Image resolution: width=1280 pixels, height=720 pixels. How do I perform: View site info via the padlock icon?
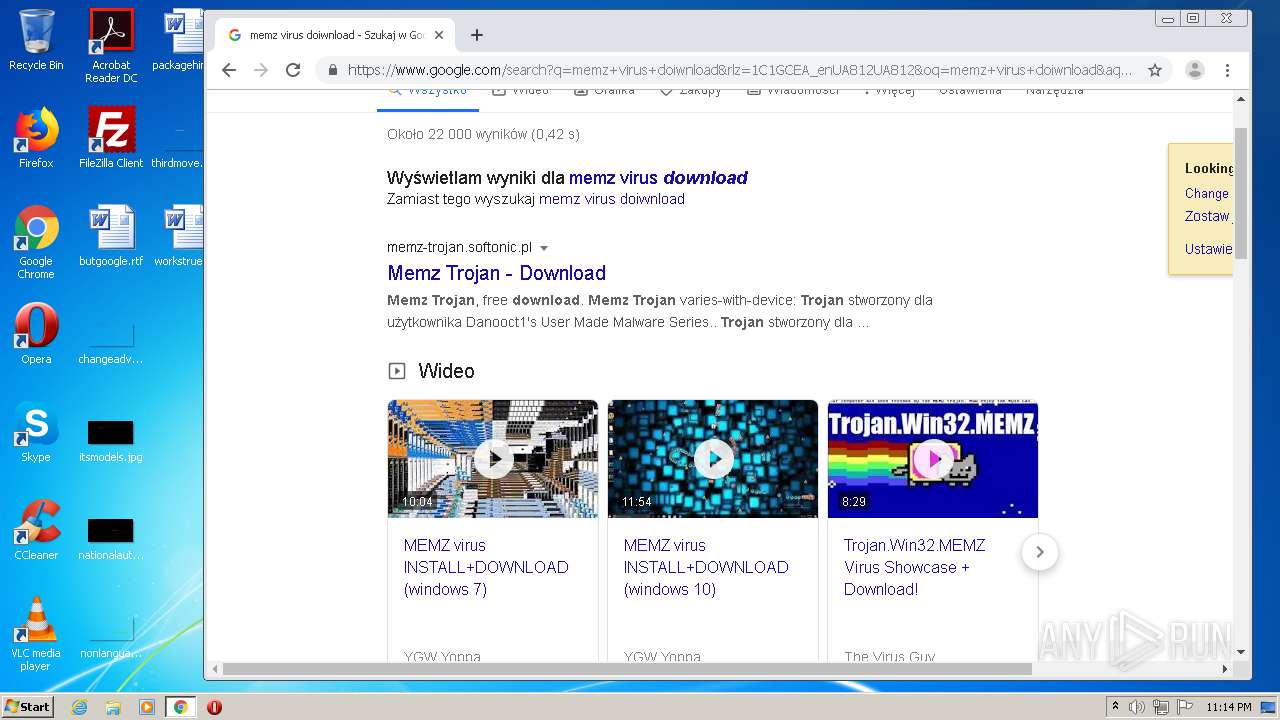pyautogui.click(x=333, y=70)
